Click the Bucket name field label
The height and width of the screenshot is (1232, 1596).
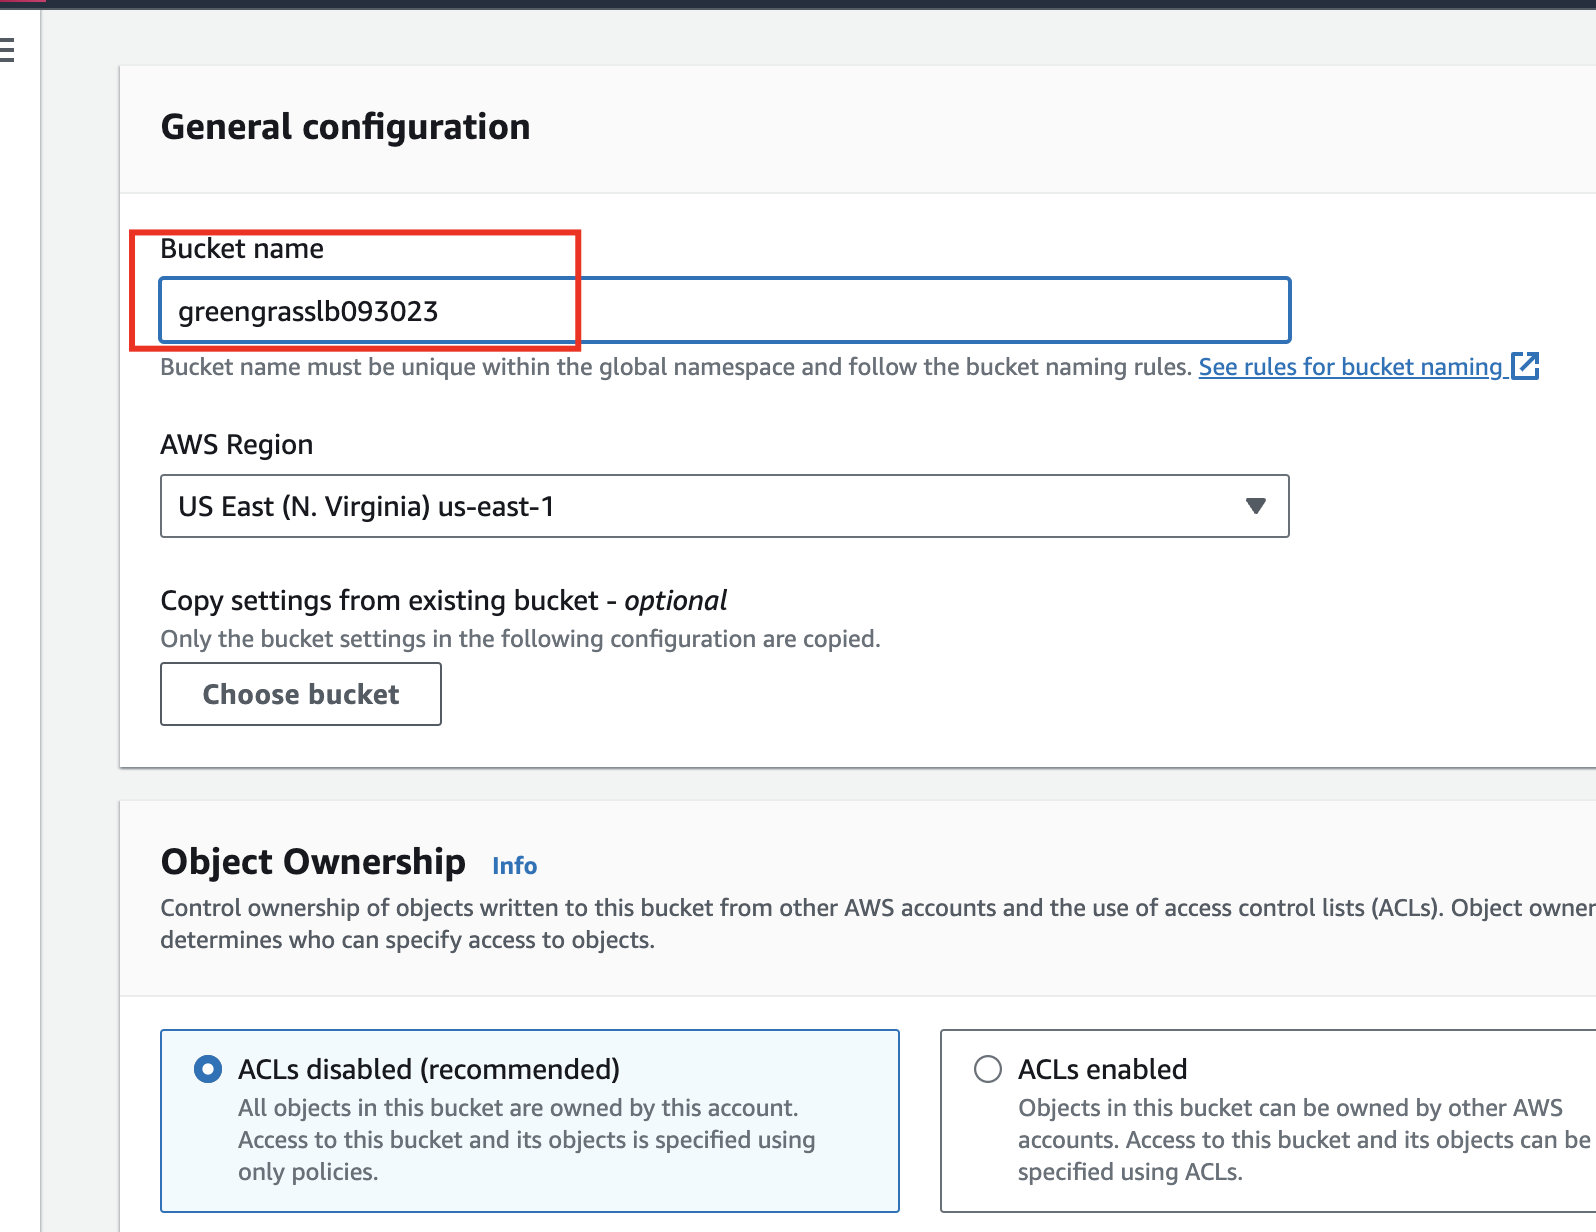242,249
